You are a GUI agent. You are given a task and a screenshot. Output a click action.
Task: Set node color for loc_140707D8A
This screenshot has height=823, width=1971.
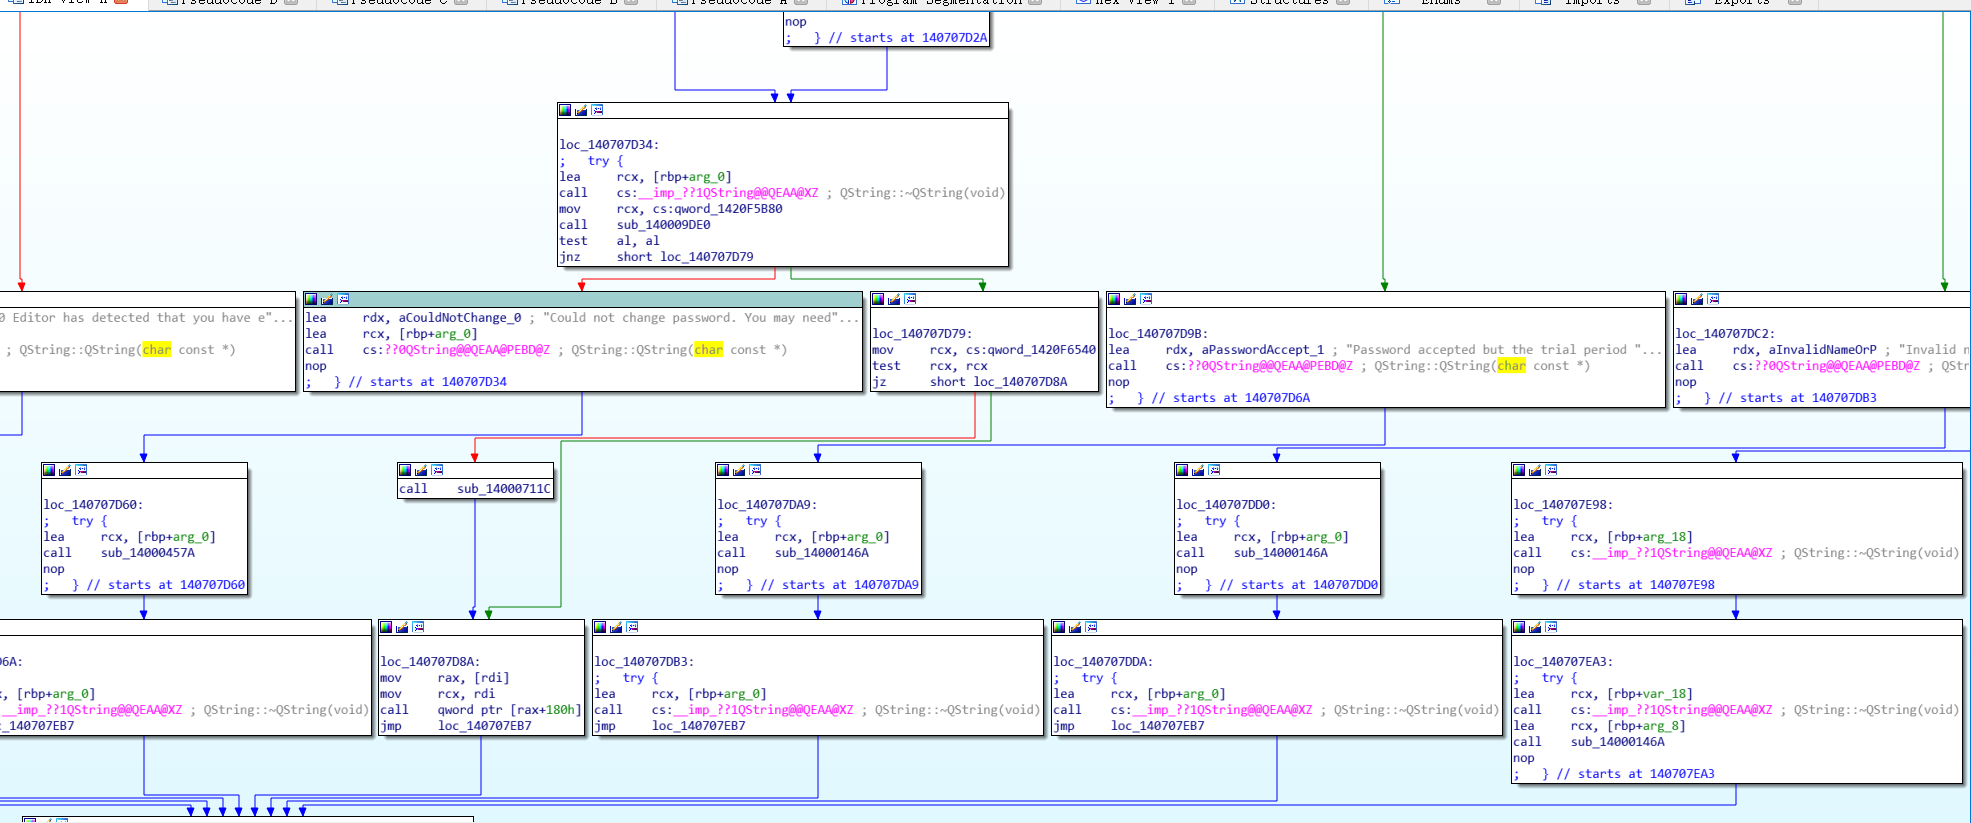pyautogui.click(x=386, y=627)
